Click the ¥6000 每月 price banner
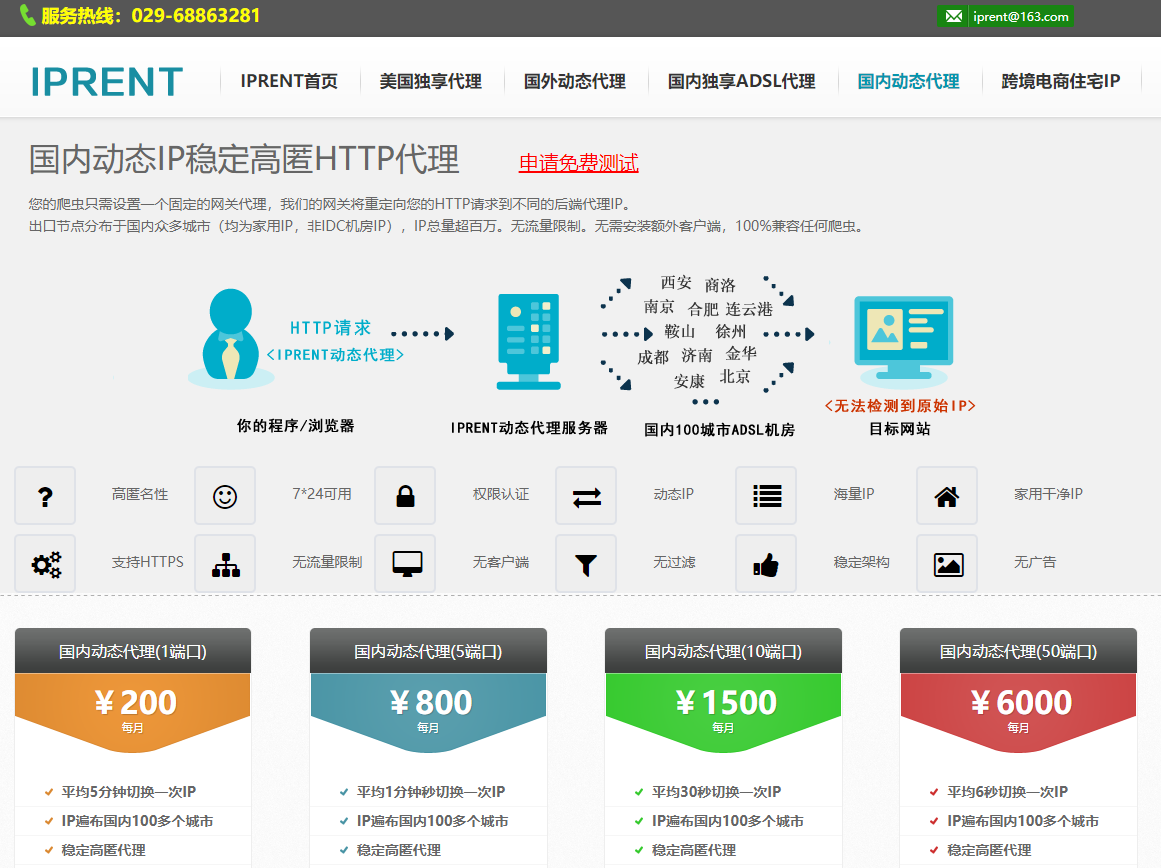This screenshot has height=868, width=1161. (x=1018, y=711)
